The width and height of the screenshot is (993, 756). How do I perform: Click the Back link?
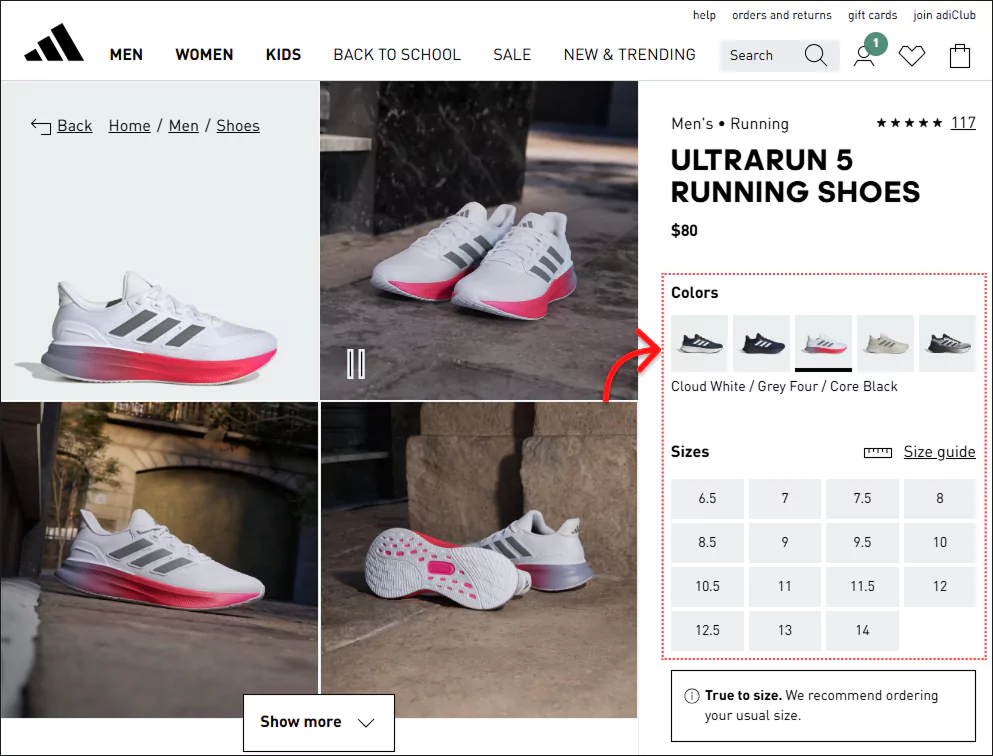[75, 126]
